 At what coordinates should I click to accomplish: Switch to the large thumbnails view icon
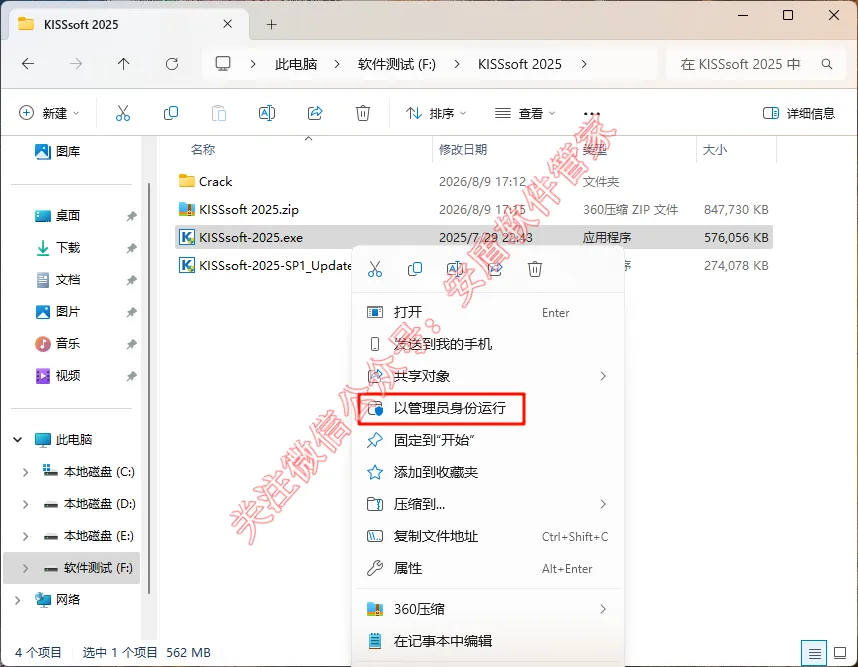tap(840, 653)
